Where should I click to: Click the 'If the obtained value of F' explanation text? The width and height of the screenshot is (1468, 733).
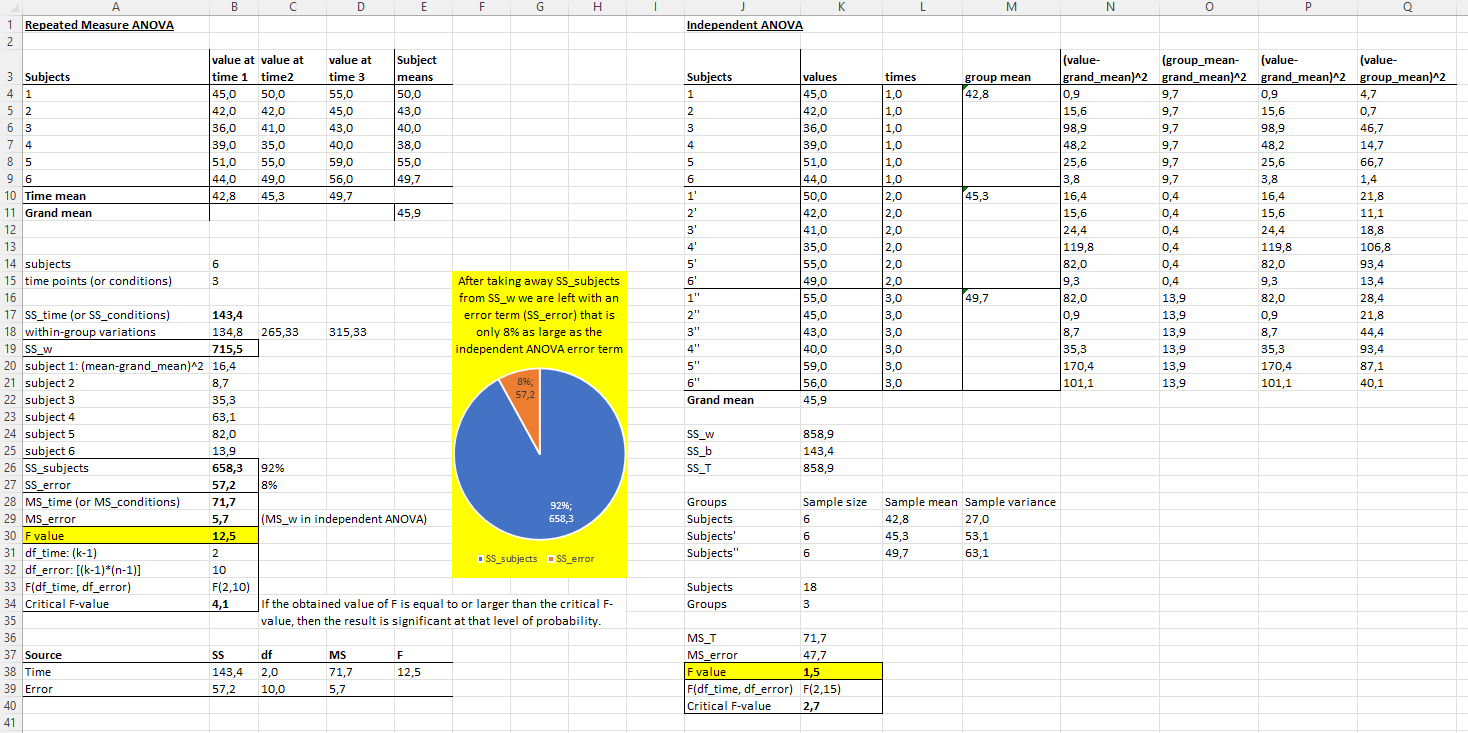(436, 612)
